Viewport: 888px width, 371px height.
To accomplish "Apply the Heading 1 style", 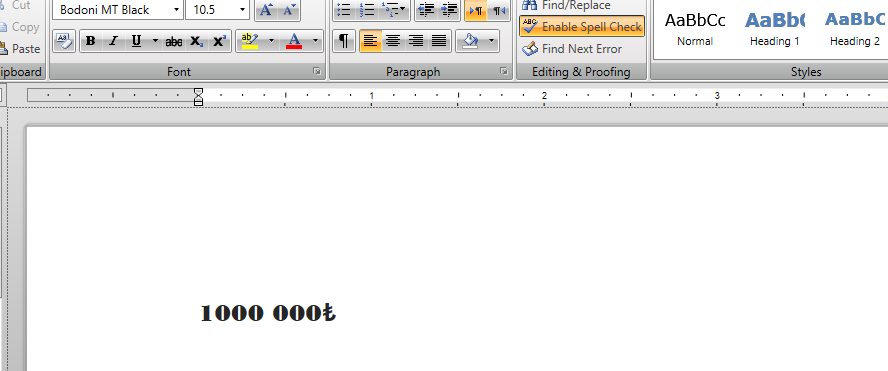I will [x=774, y=29].
